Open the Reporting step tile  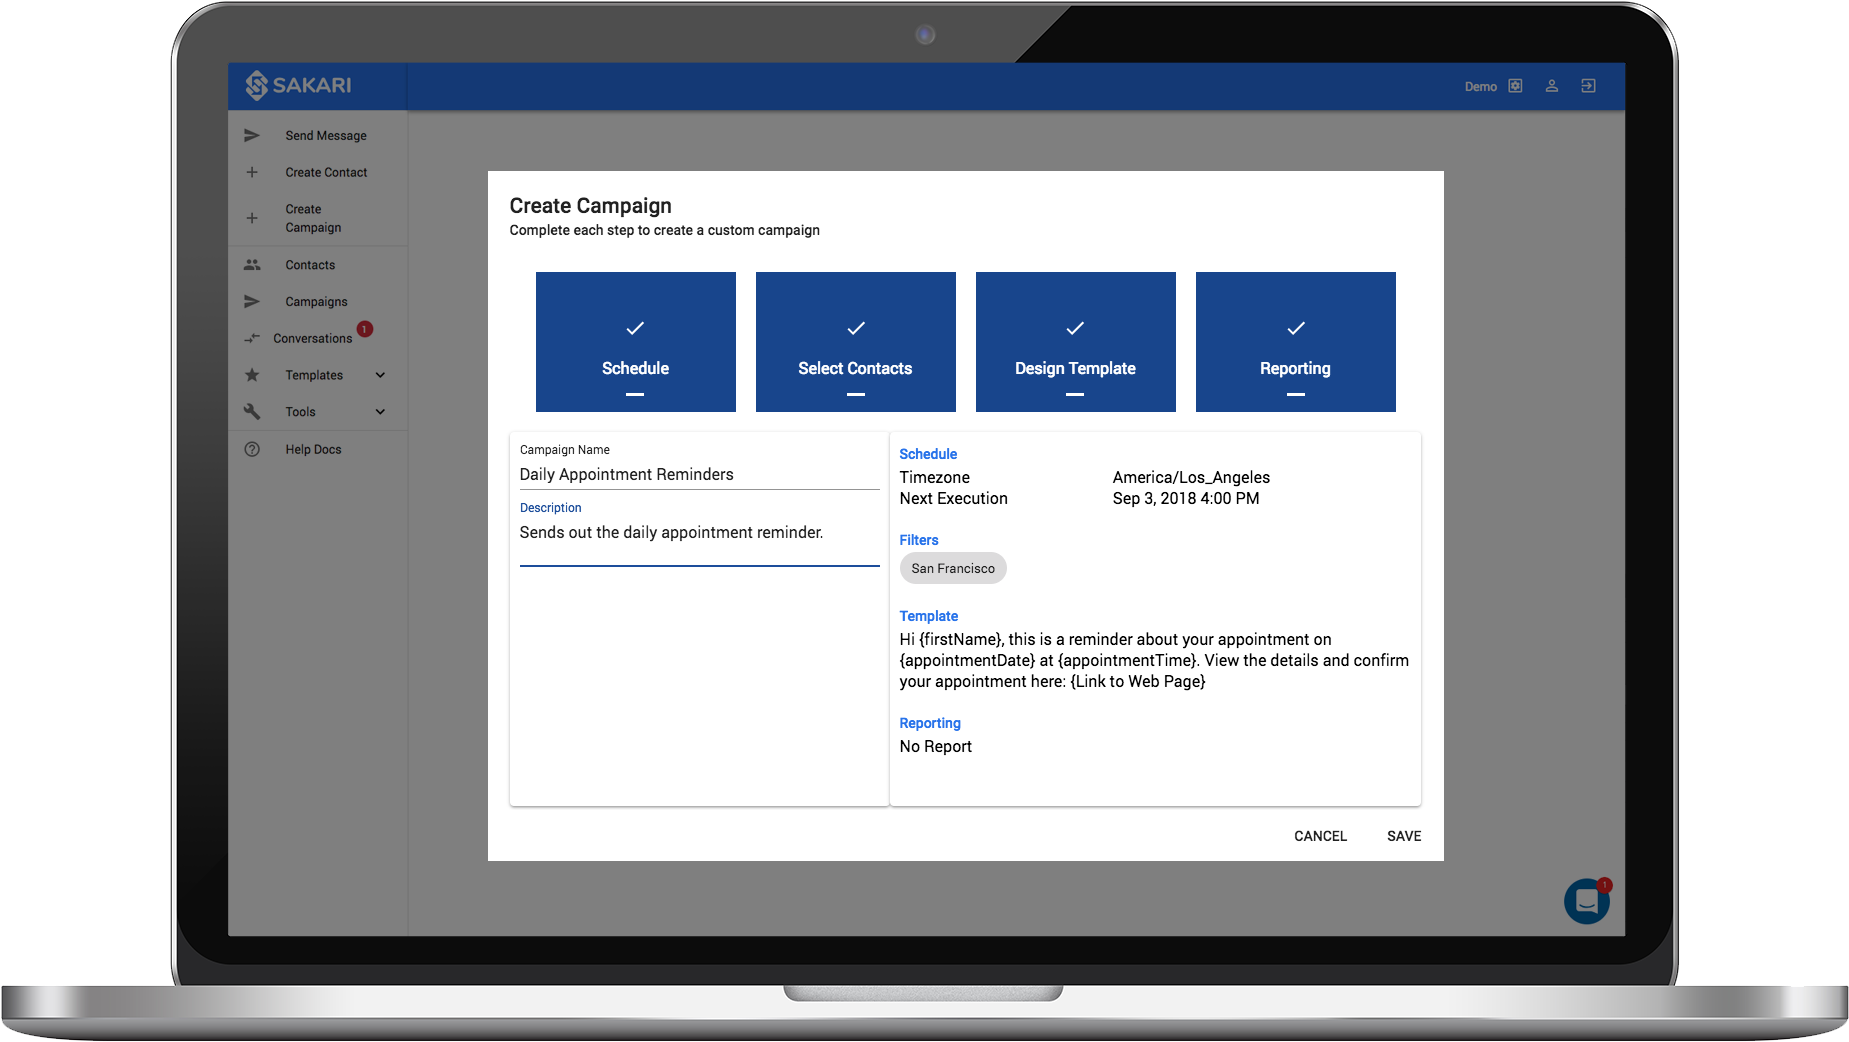[1295, 342]
